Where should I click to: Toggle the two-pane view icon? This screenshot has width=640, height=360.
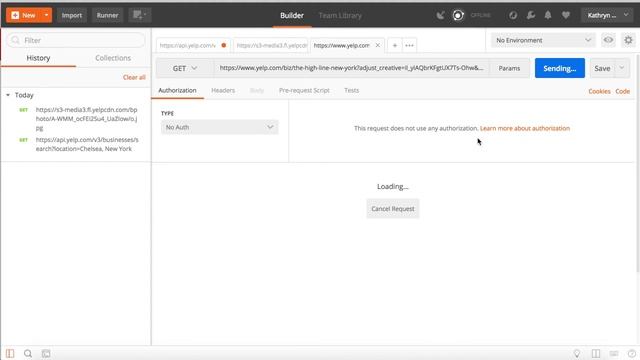click(x=596, y=353)
